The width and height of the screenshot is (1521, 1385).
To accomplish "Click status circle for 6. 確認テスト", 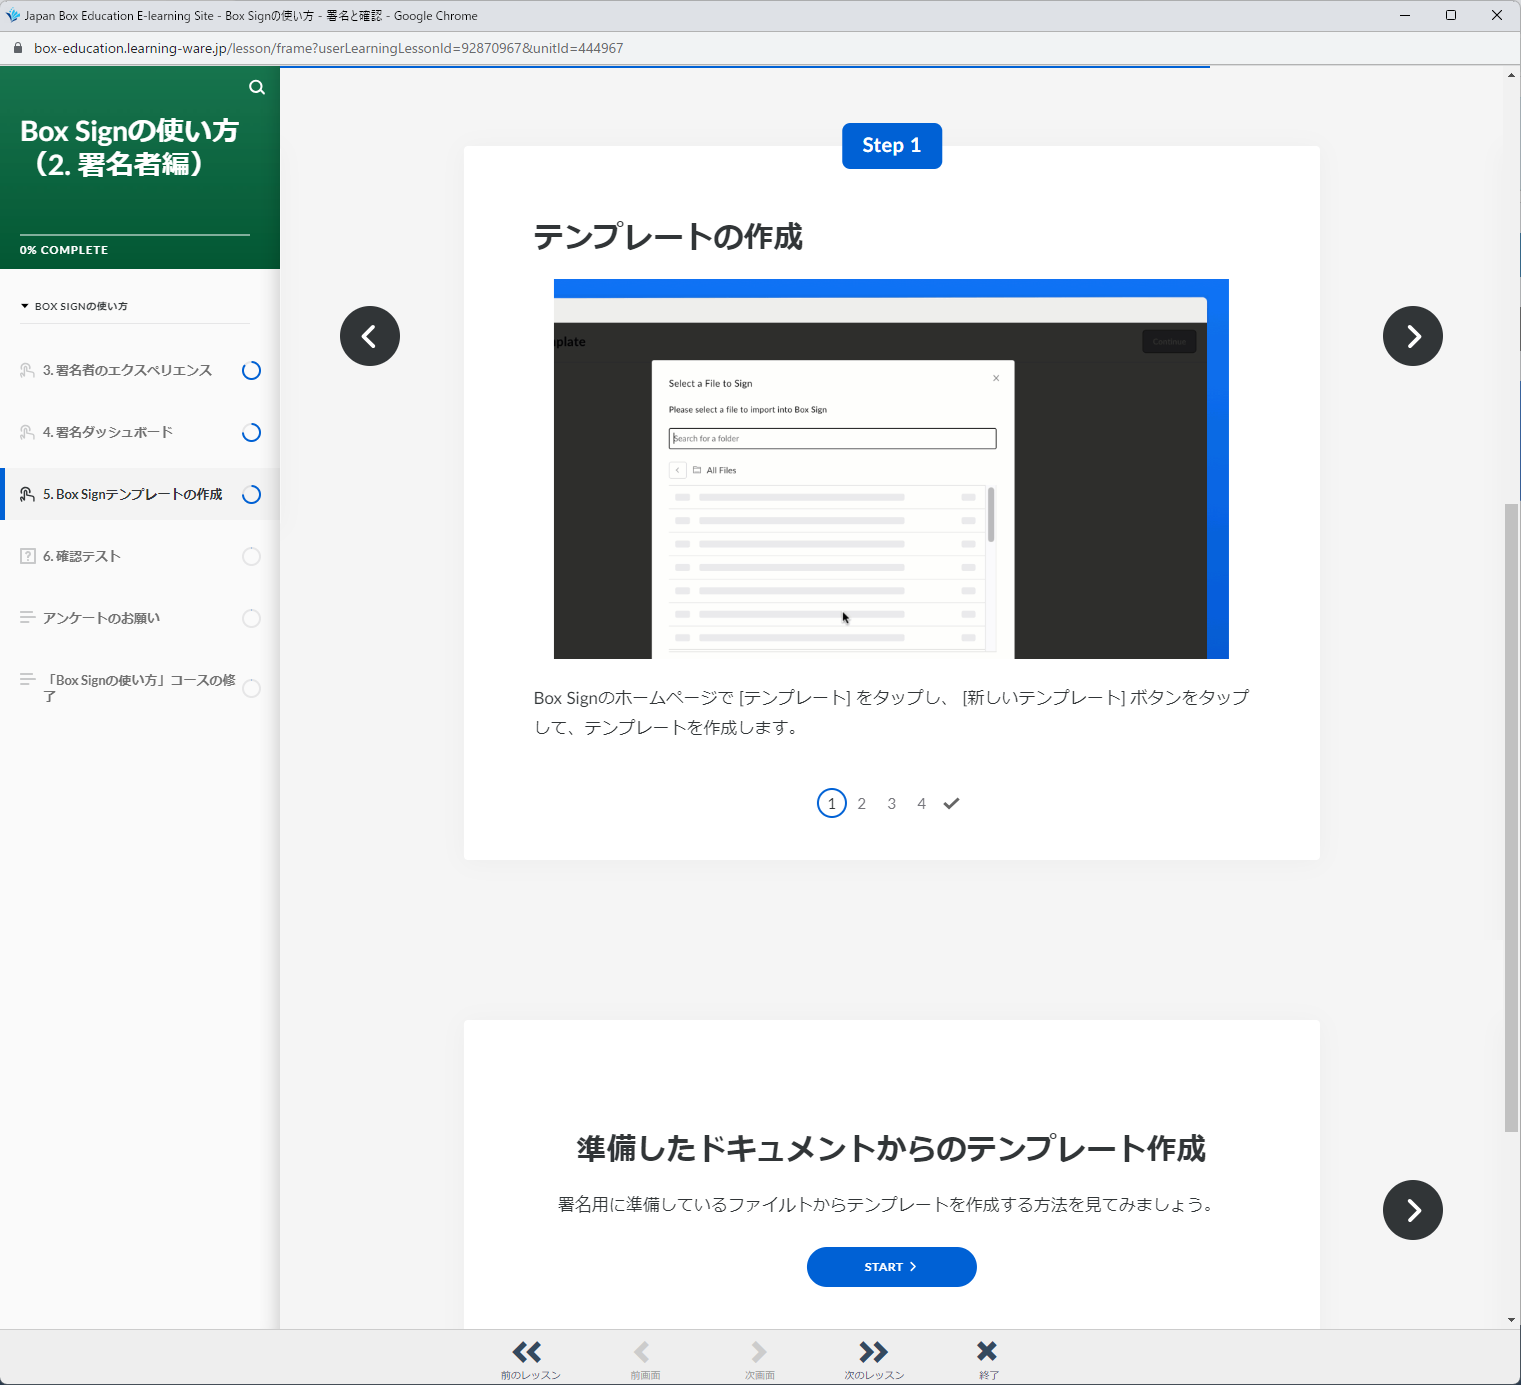I will point(252,557).
